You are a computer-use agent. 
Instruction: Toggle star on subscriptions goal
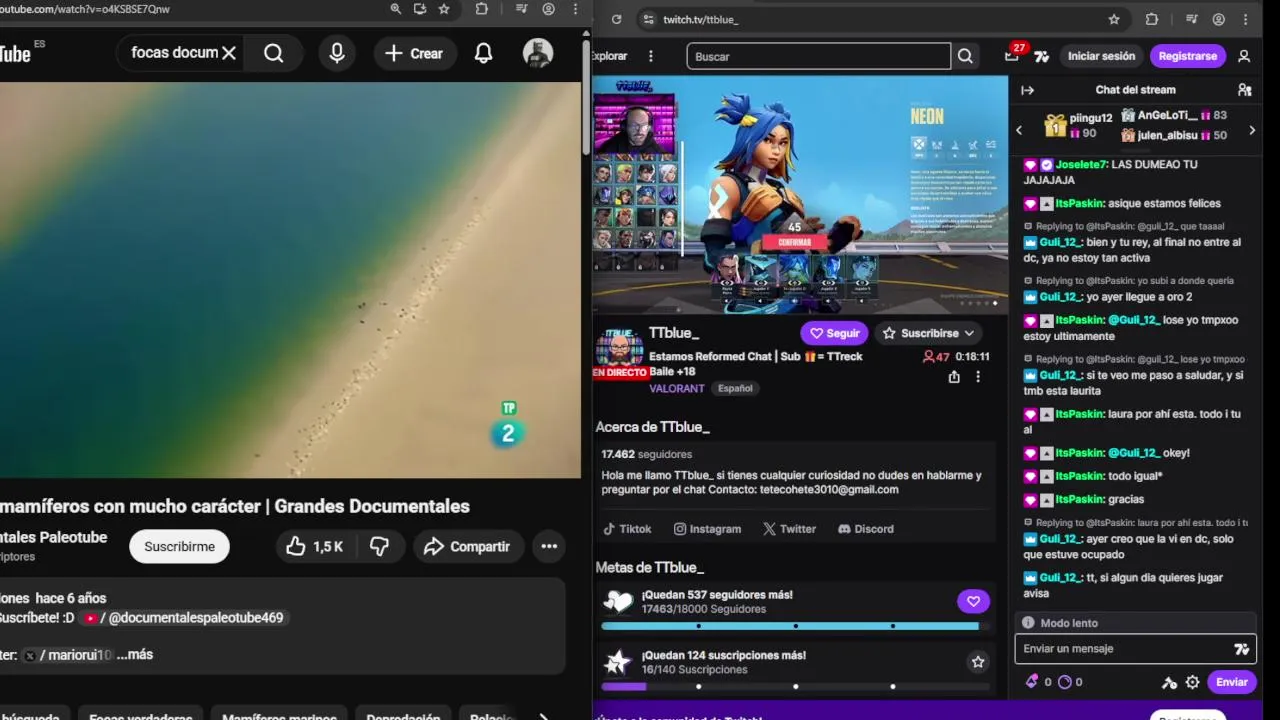(x=978, y=662)
